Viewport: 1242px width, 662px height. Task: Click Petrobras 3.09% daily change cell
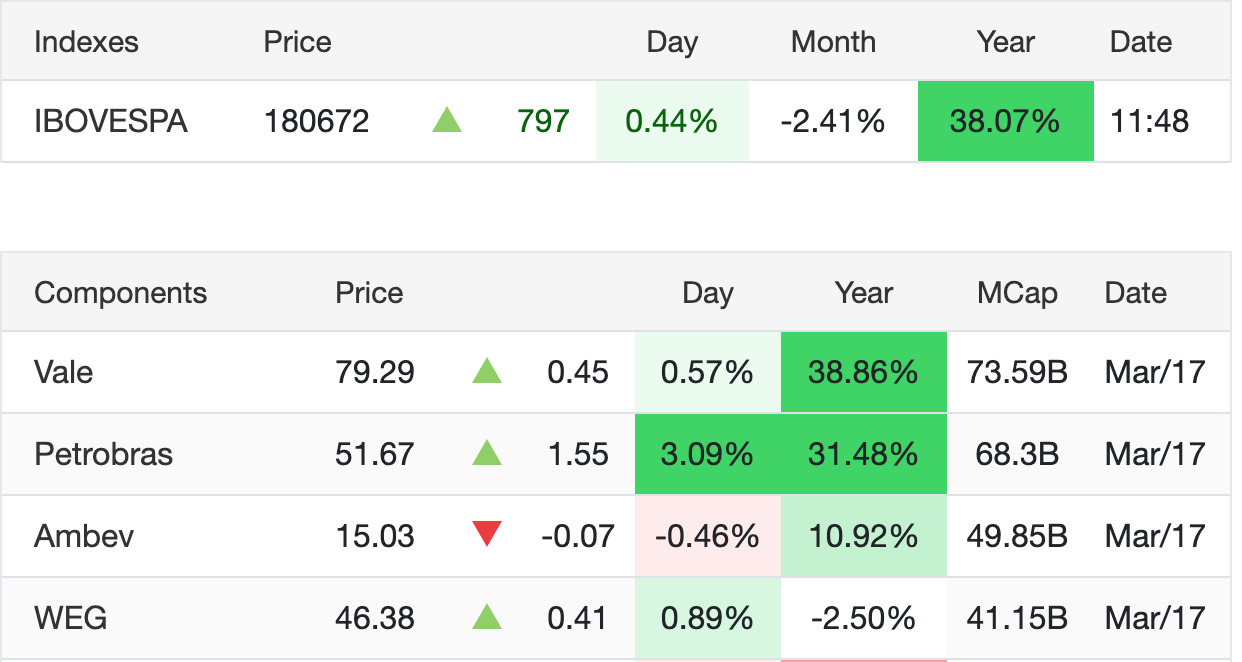click(x=707, y=454)
